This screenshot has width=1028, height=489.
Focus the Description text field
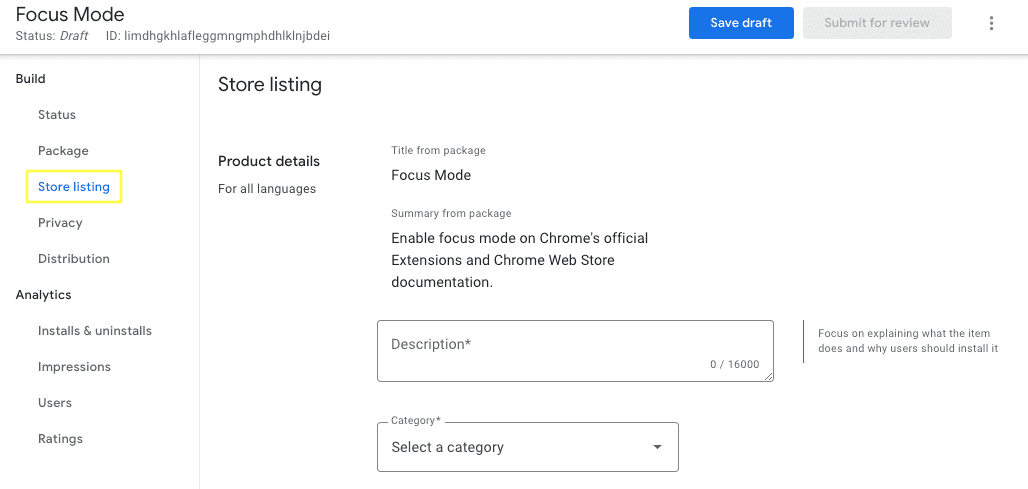574,350
